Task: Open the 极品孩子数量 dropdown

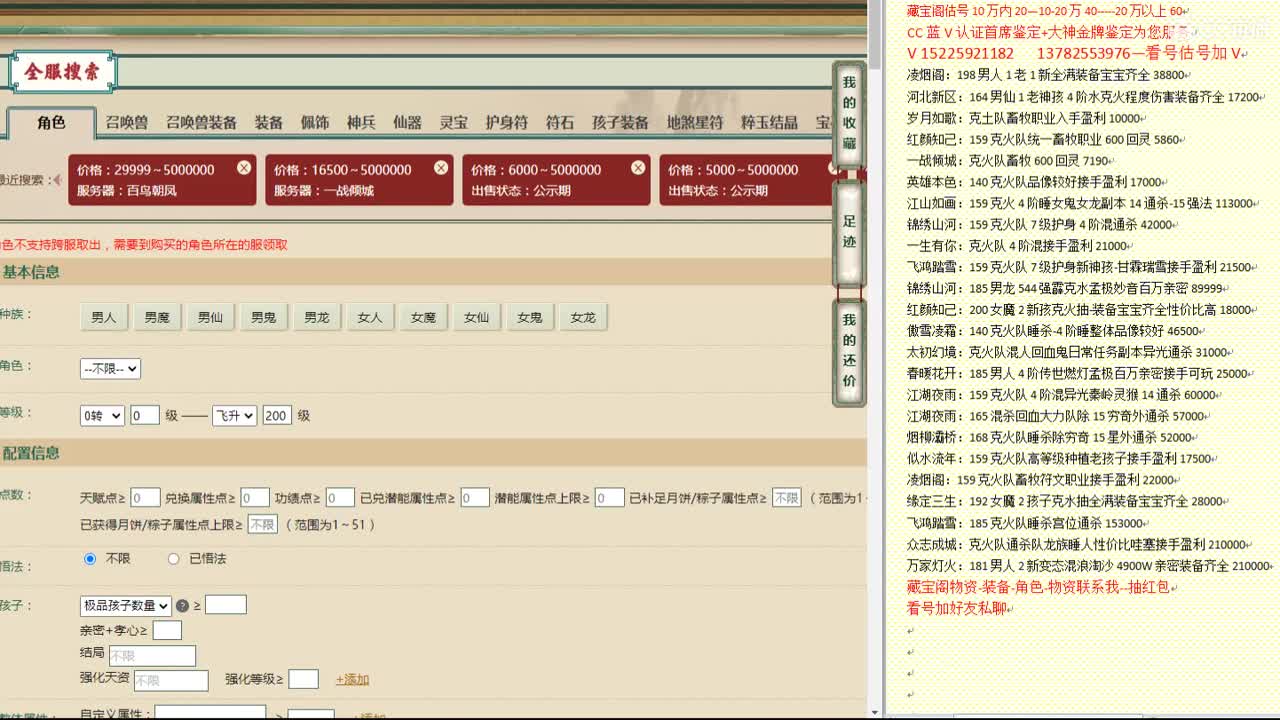Action: (x=126, y=605)
